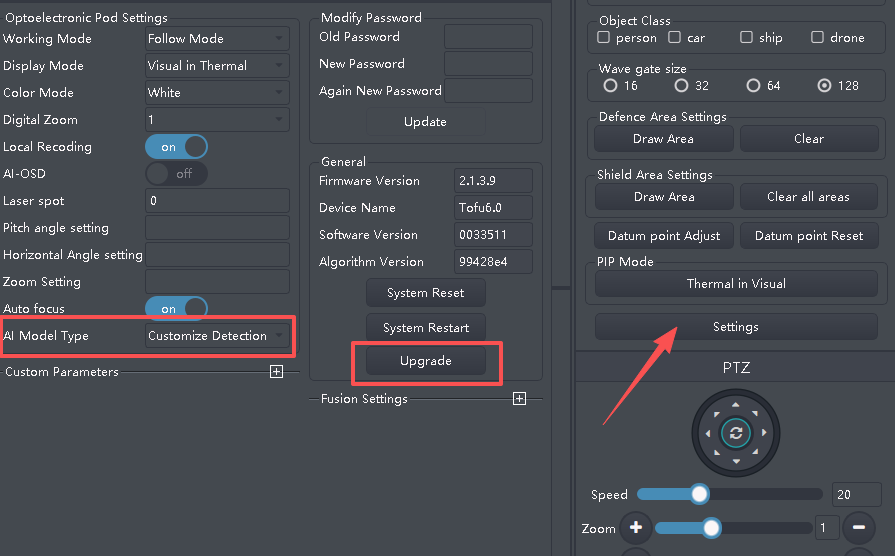Check the drone object class checkbox

[x=817, y=37]
